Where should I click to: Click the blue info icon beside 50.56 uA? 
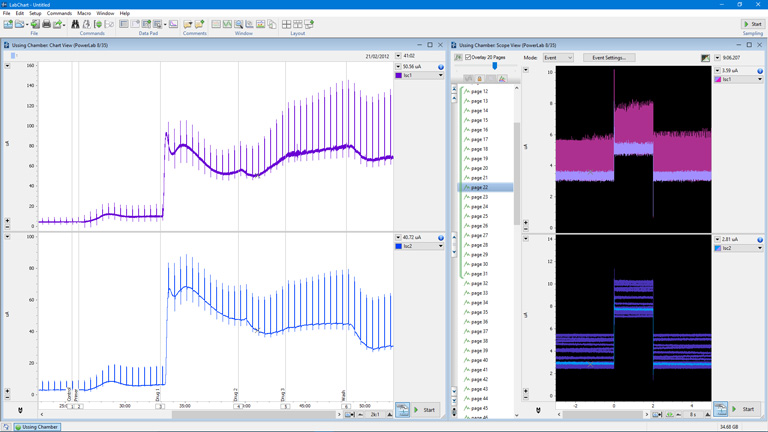[441, 67]
